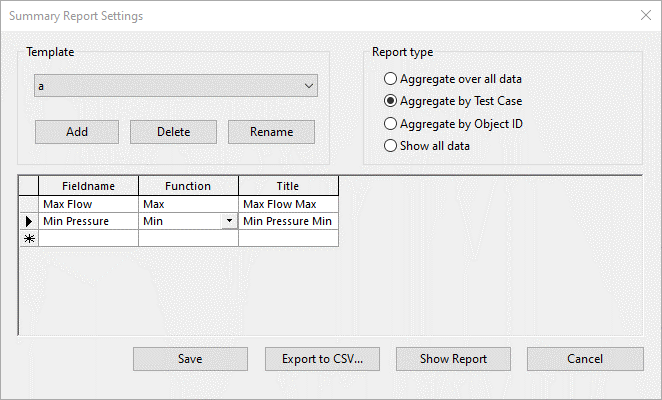662x400 pixels.
Task: Rename the current template
Action: (271, 132)
